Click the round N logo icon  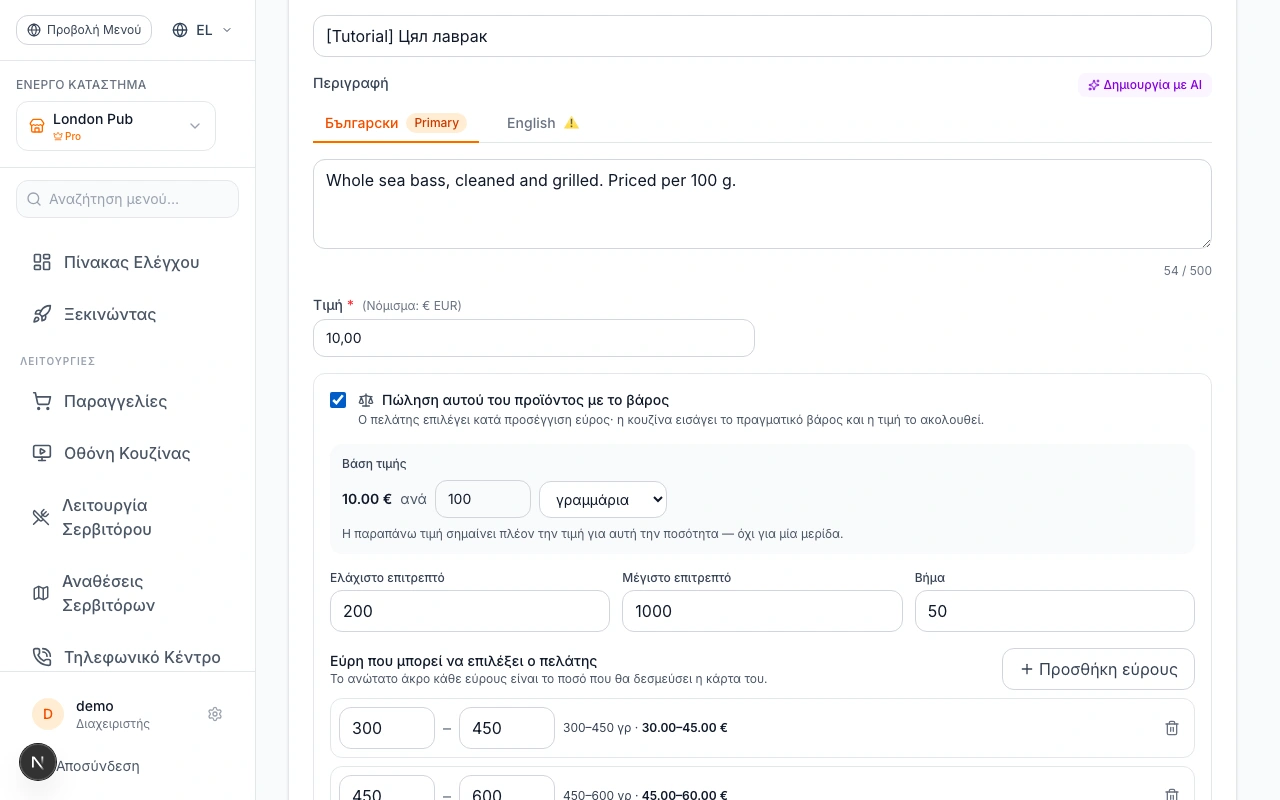[38, 762]
